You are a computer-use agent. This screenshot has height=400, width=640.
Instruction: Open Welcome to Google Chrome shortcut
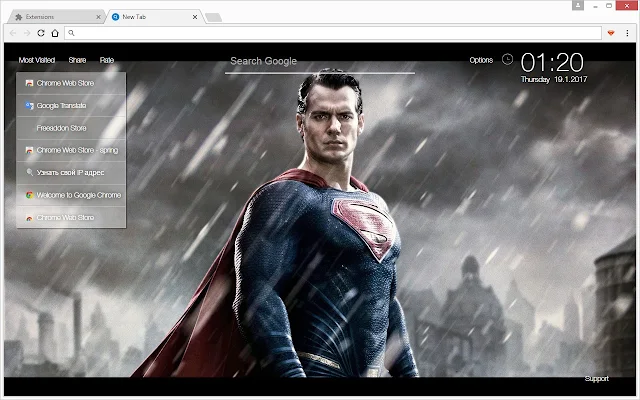coord(71,195)
